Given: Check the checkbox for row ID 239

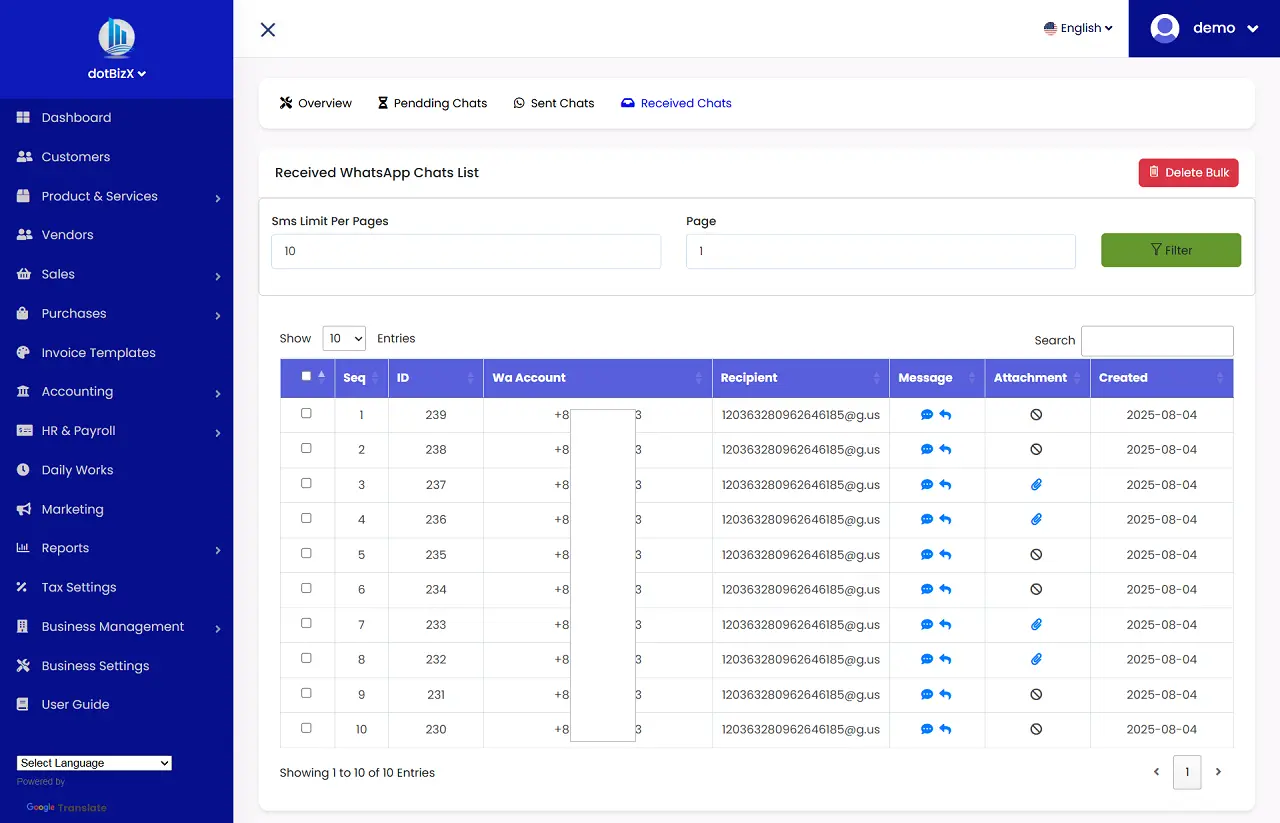Looking at the screenshot, I should [307, 413].
